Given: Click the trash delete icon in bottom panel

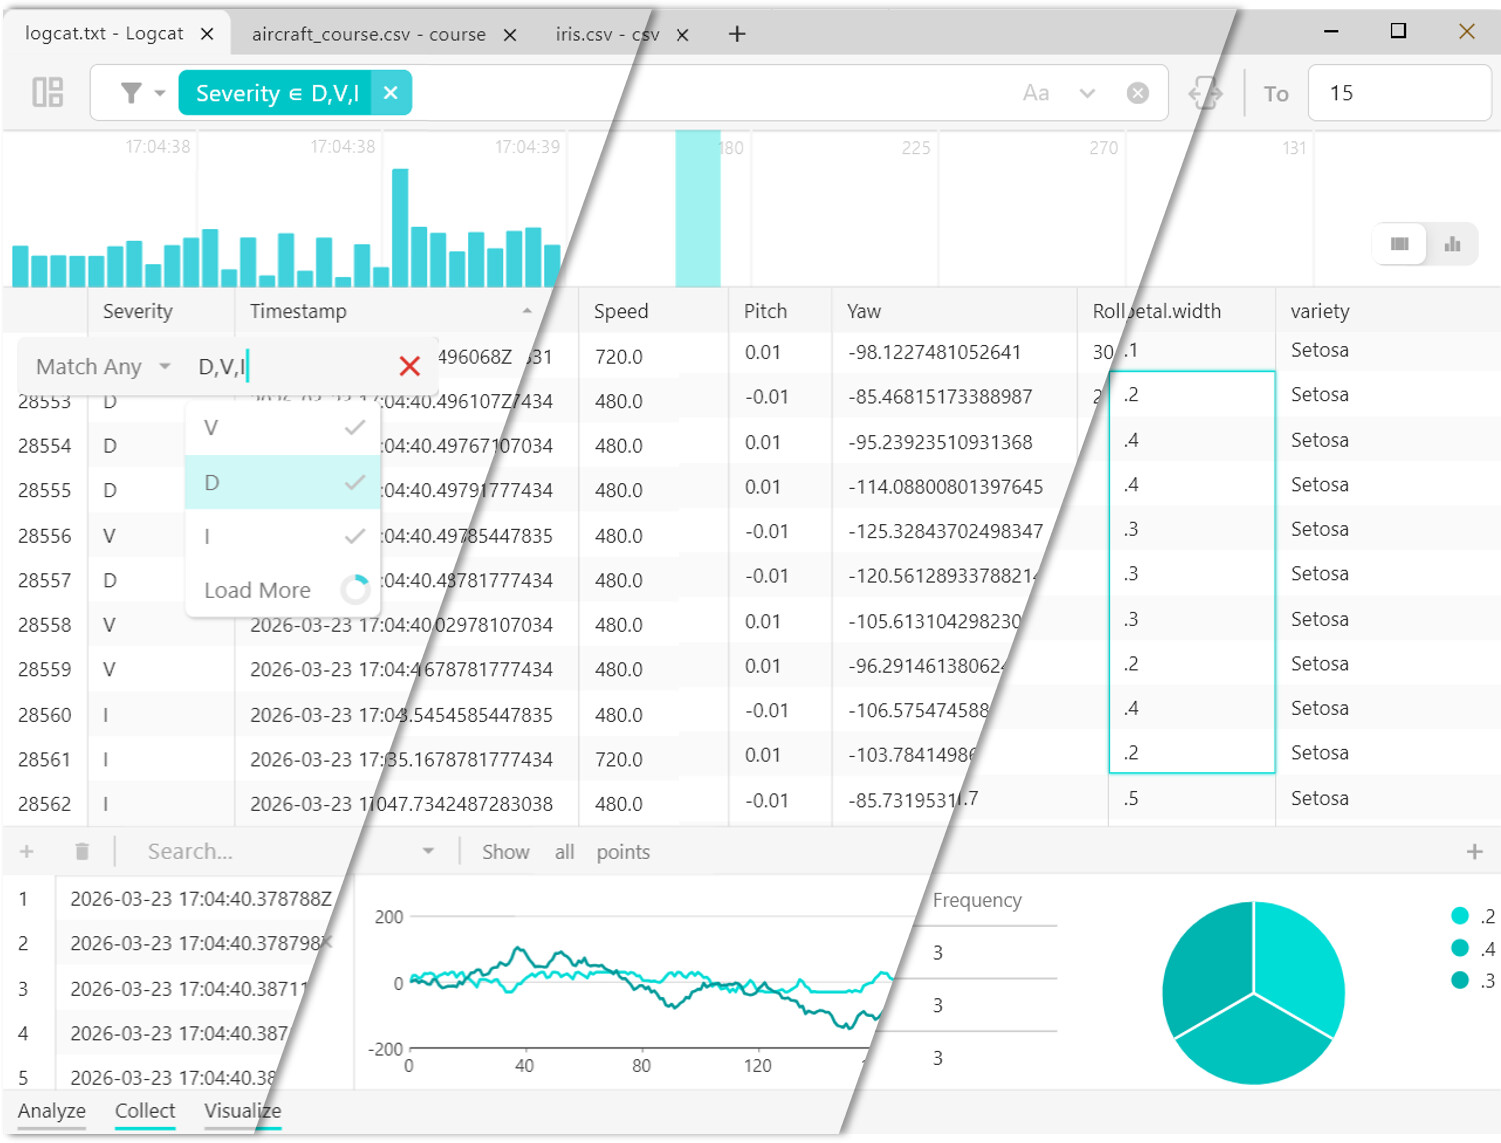Looking at the screenshot, I should pos(82,851).
